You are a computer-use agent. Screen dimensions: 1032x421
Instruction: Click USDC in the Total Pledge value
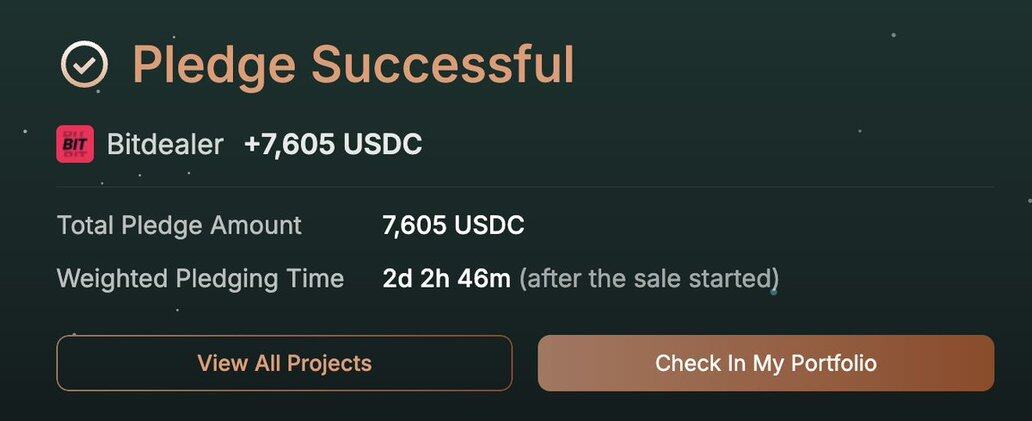pyautogui.click(x=489, y=225)
